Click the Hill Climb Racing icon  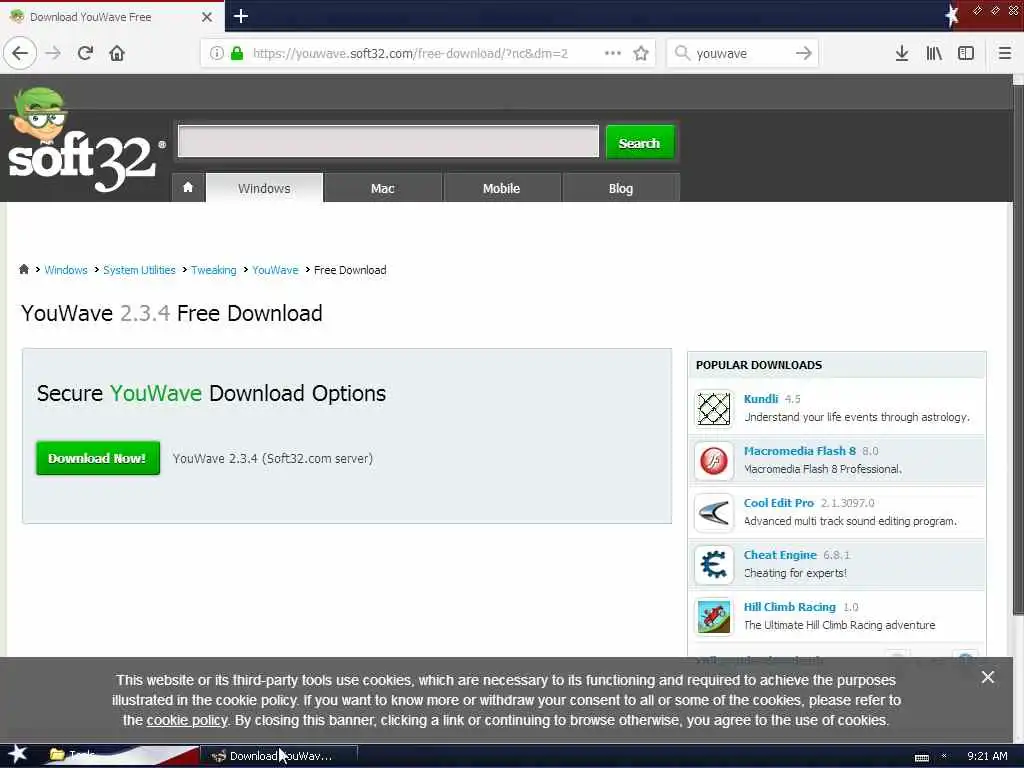714,616
